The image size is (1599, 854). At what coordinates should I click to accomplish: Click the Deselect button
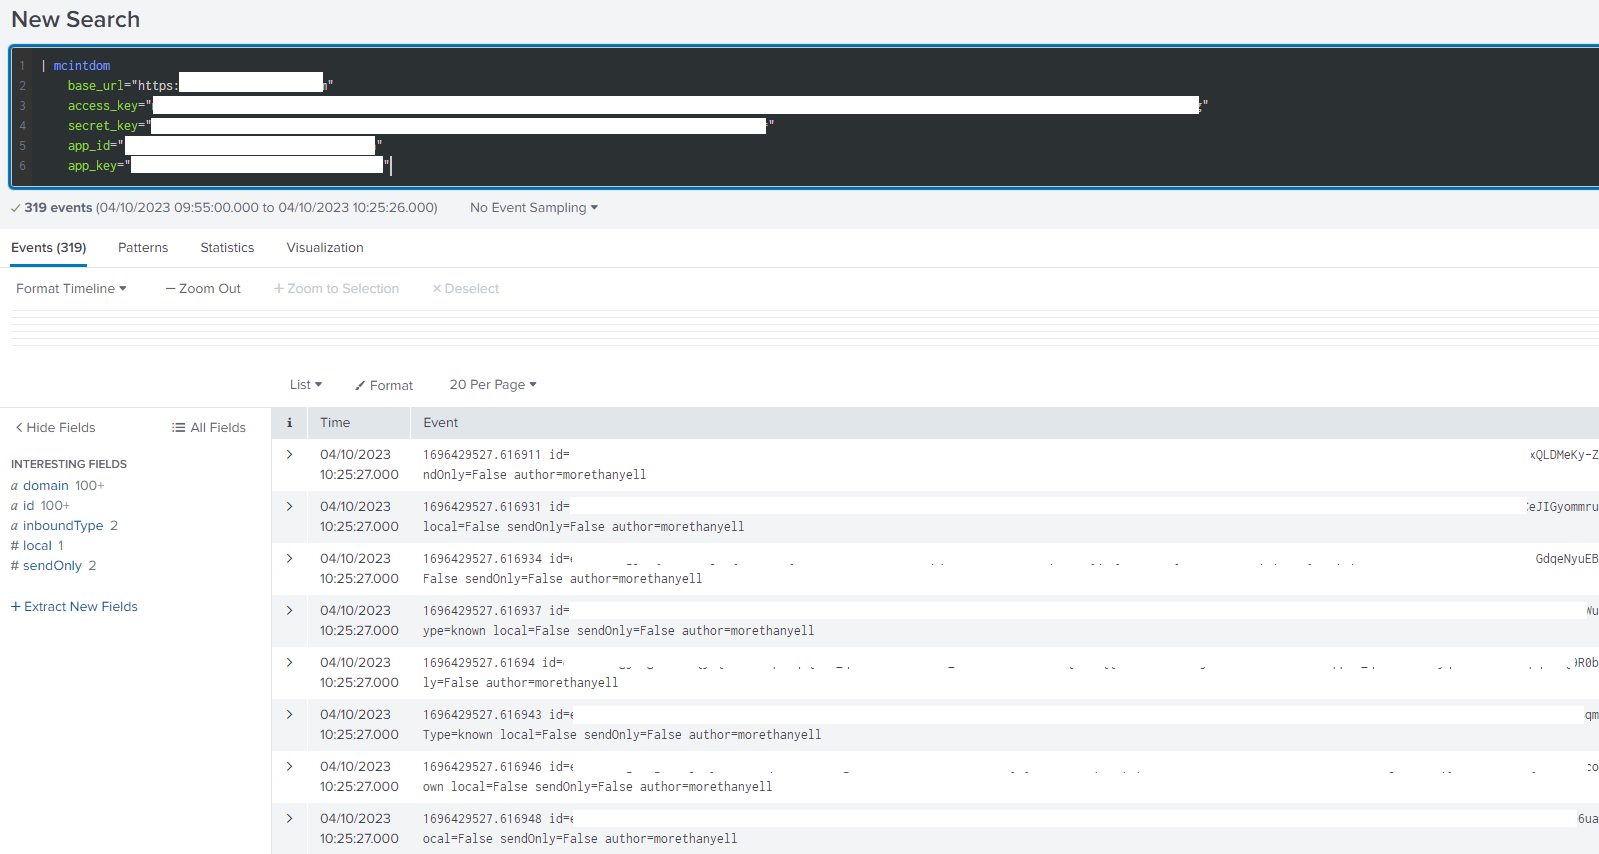coord(466,288)
